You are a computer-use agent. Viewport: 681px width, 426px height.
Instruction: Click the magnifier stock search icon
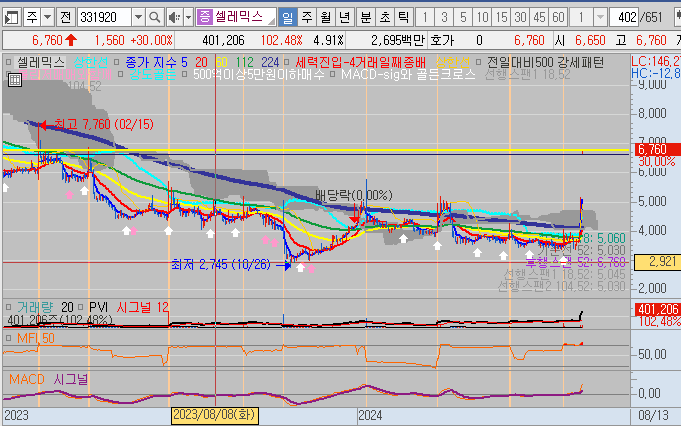154,17
